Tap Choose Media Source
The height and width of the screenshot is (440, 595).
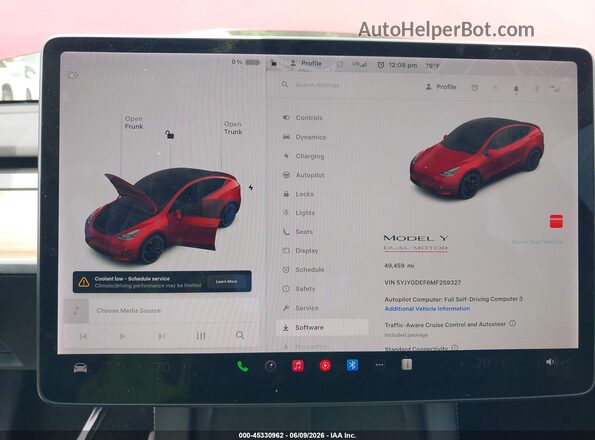128,311
